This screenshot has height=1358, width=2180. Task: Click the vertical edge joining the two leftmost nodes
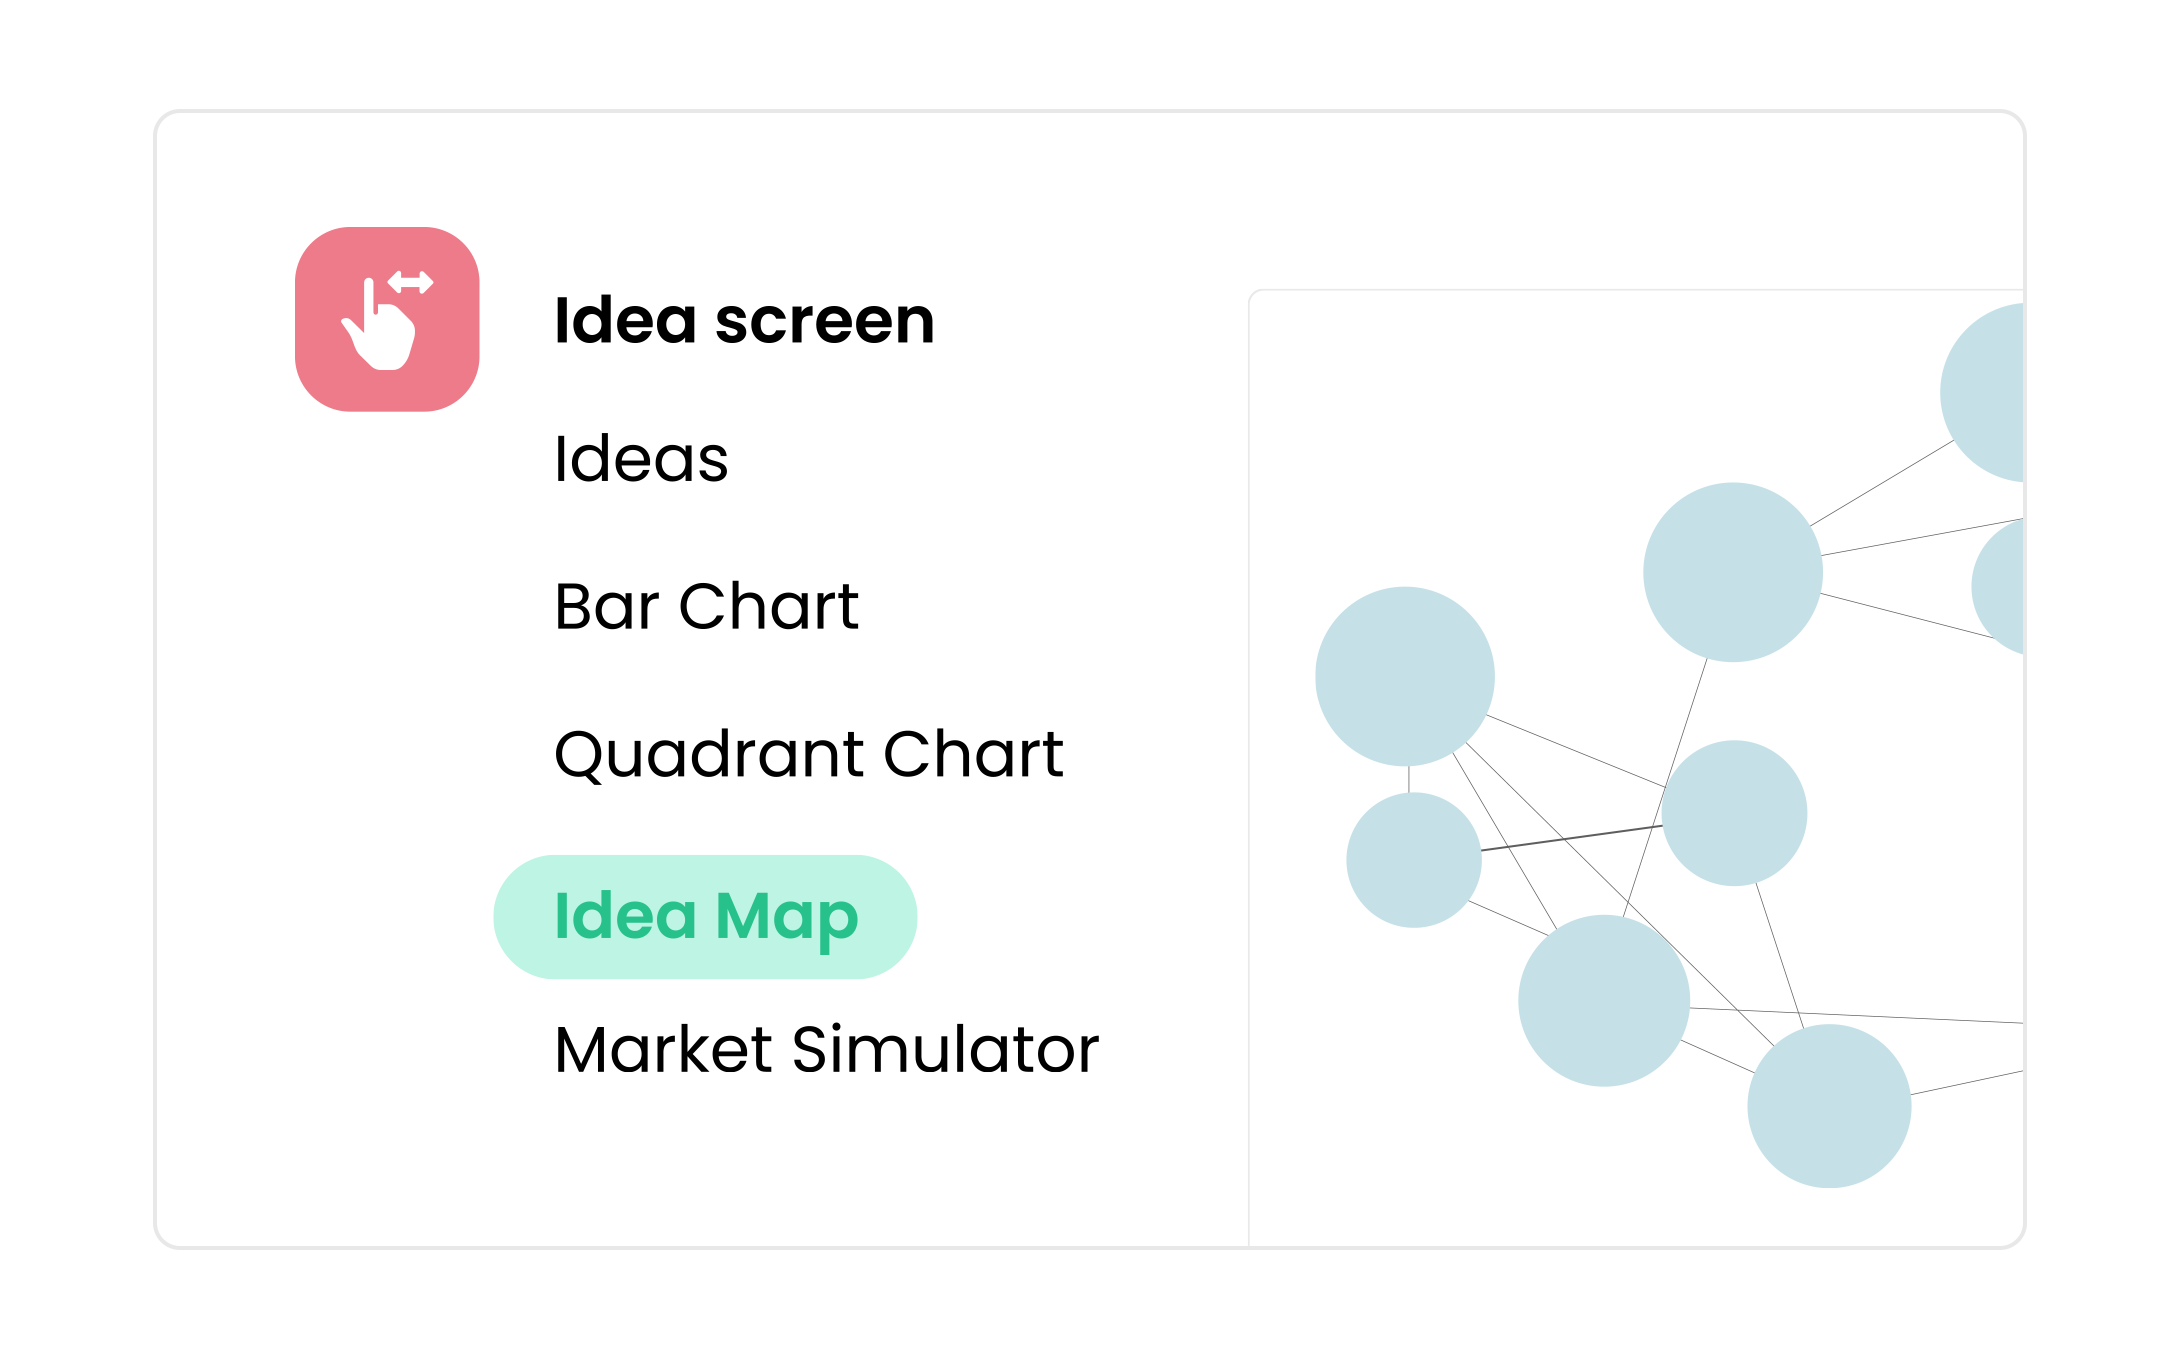pyautogui.click(x=1408, y=779)
